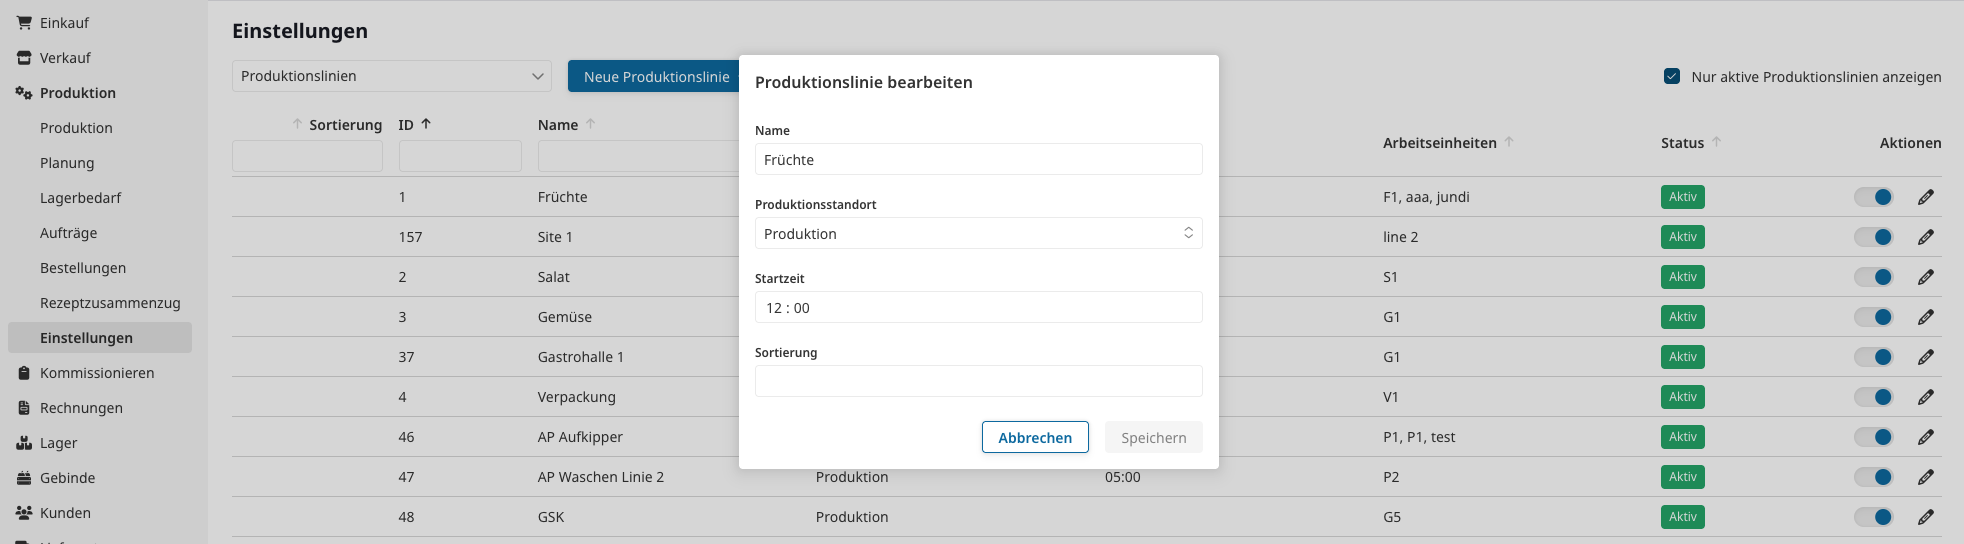Viewport: 1964px width, 544px height.
Task: Toggle active switch for Gemüse row
Action: point(1873,317)
